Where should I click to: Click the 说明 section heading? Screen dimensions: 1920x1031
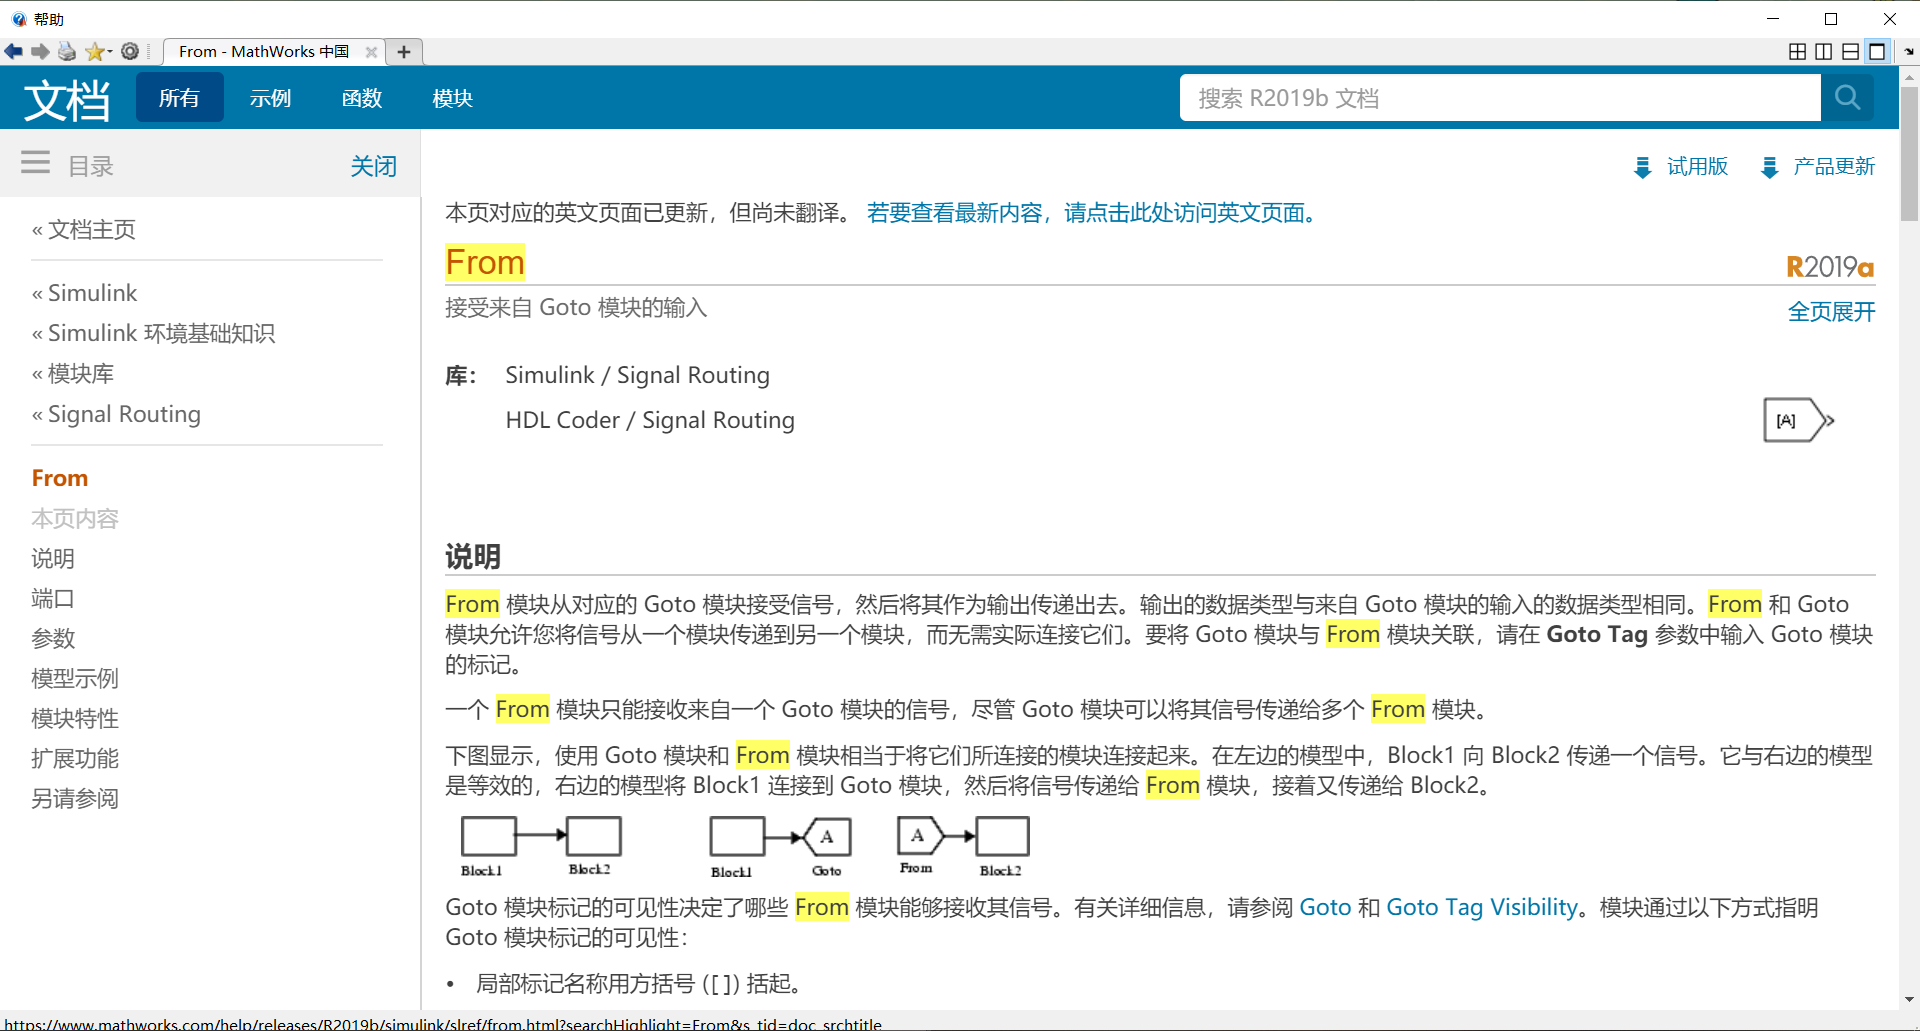(473, 557)
